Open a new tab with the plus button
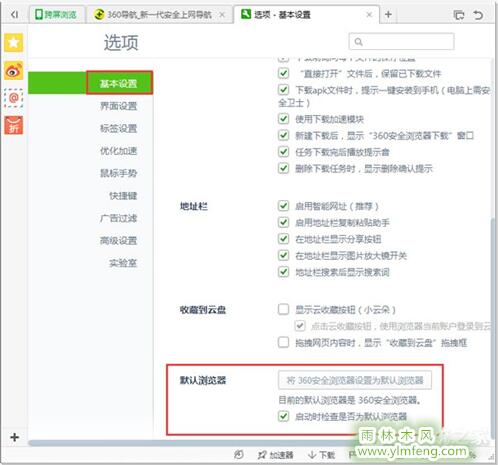Viewport: 498px width, 465px height. tap(388, 15)
